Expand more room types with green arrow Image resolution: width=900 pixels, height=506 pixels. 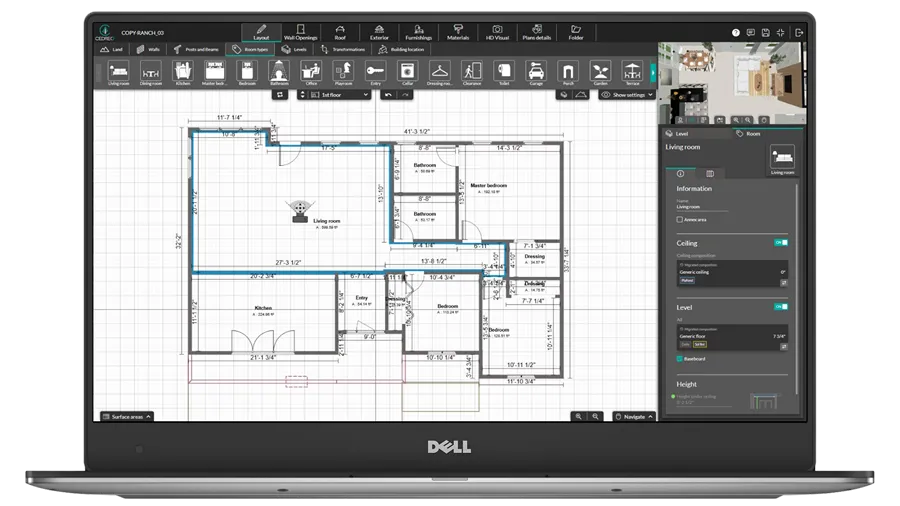[653, 73]
